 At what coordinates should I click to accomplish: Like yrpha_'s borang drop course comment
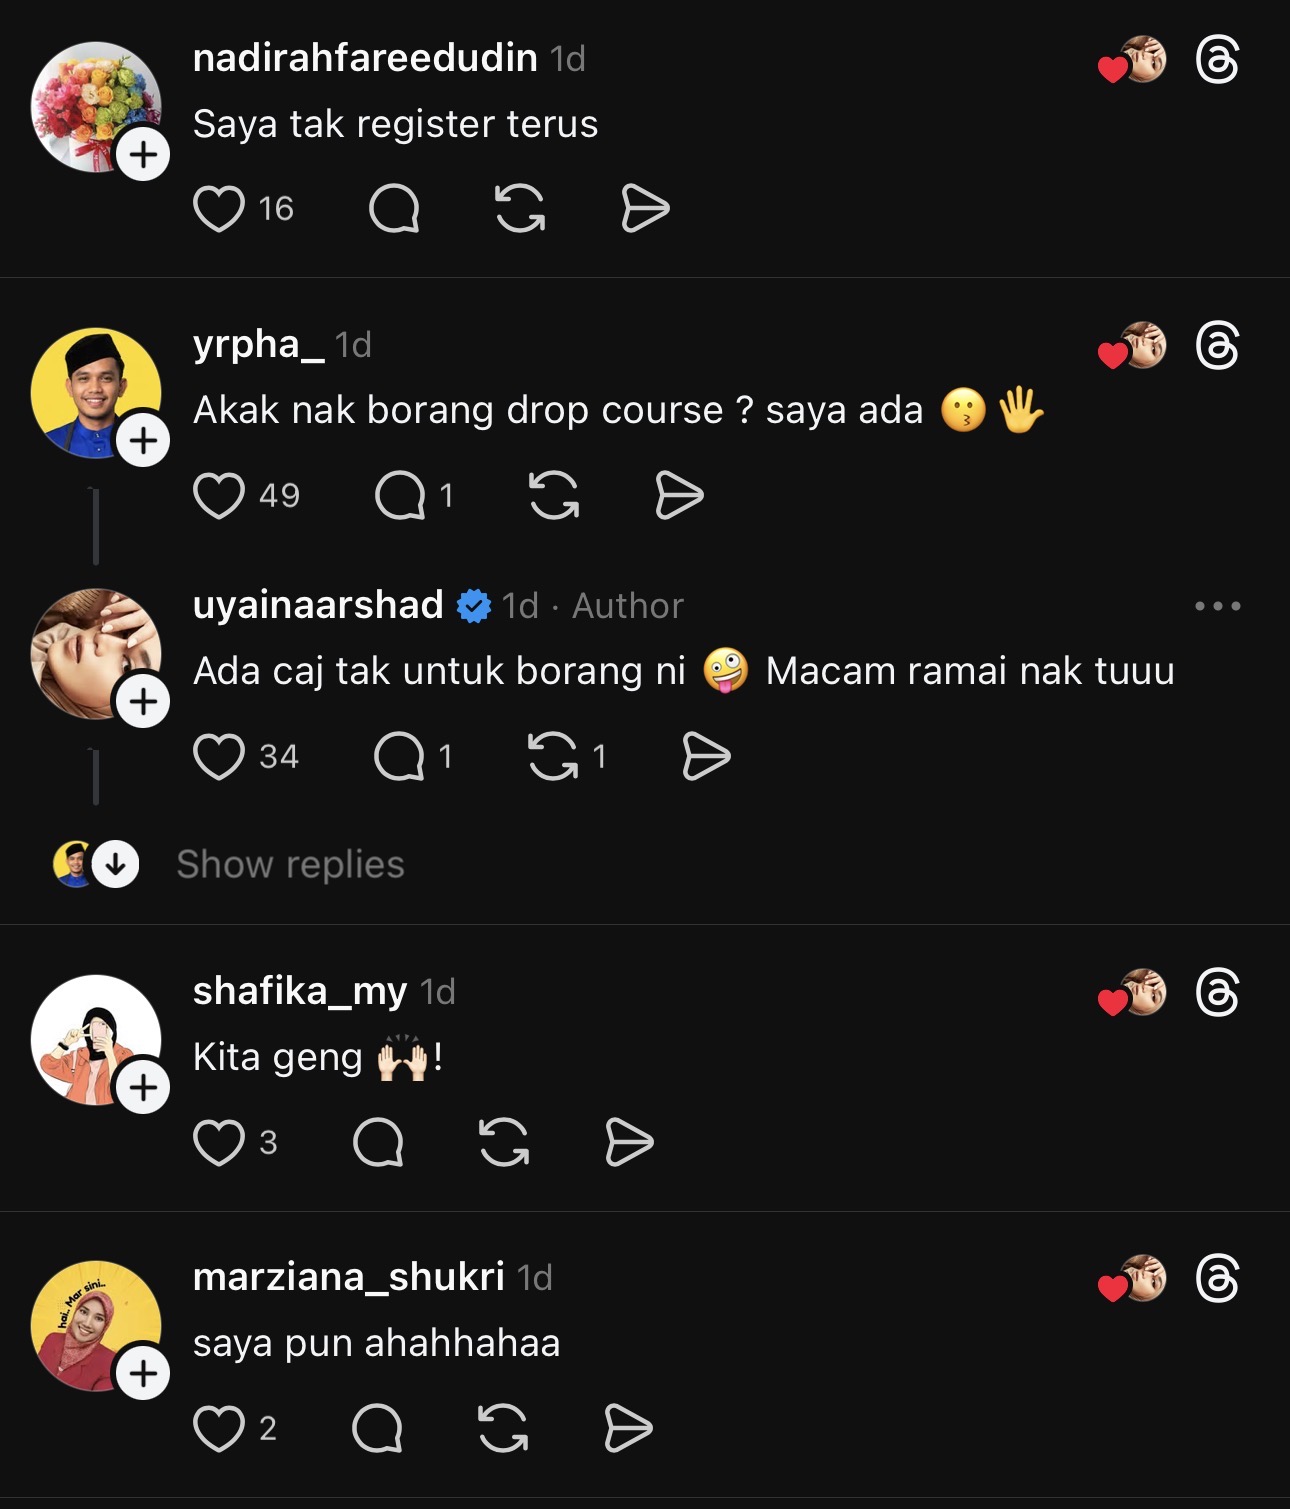(x=219, y=495)
